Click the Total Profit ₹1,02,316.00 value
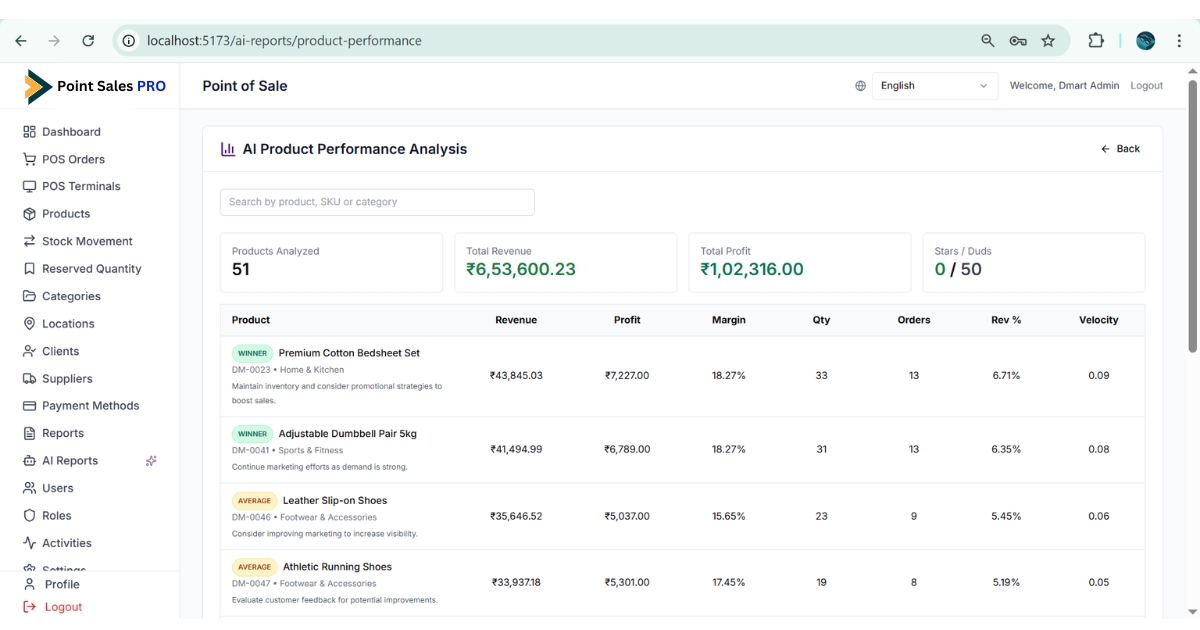This screenshot has height=630, width=1200. coord(752,269)
